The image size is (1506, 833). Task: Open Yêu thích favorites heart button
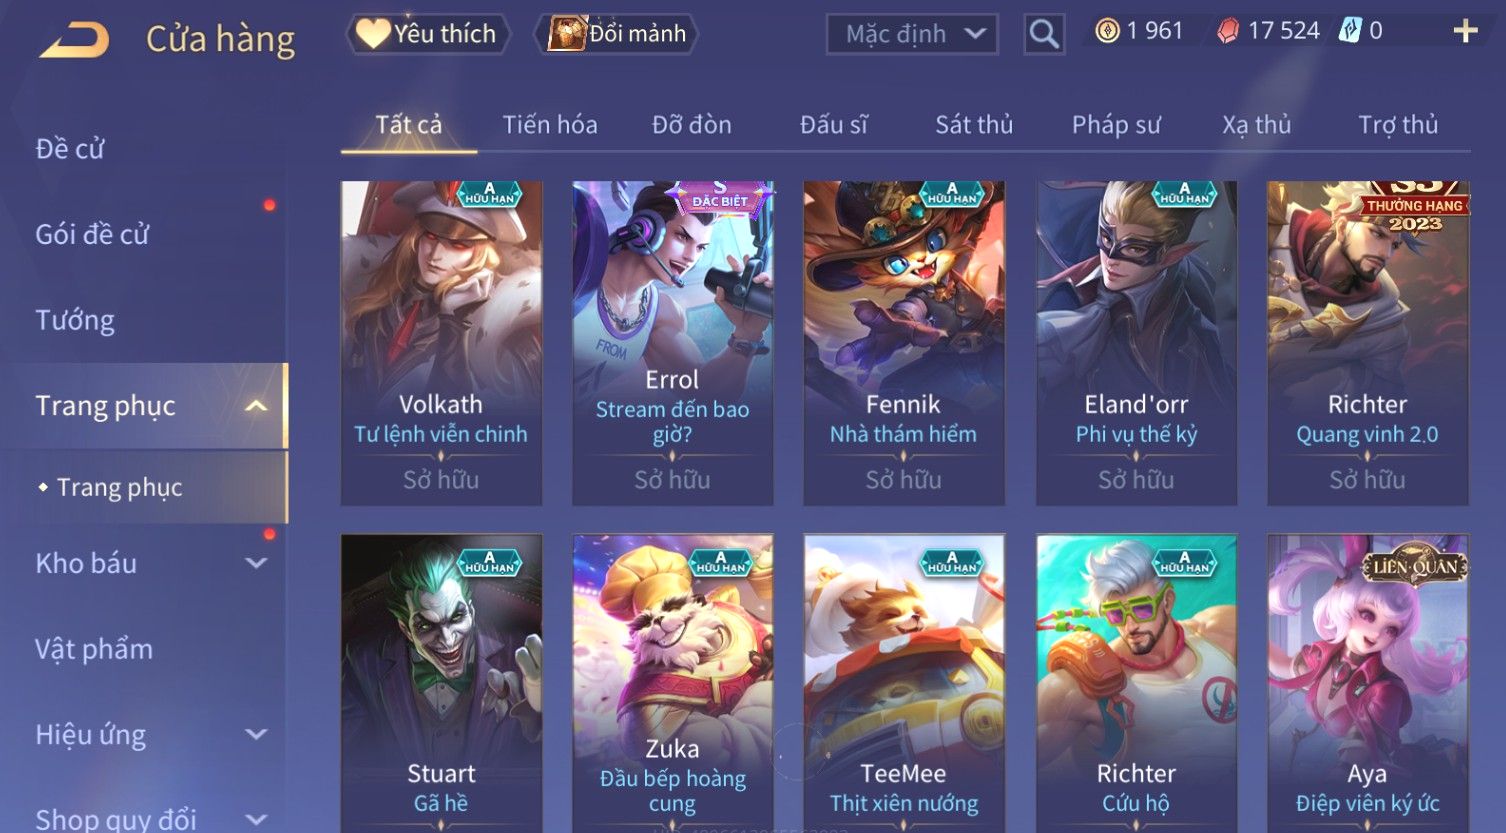pos(428,34)
